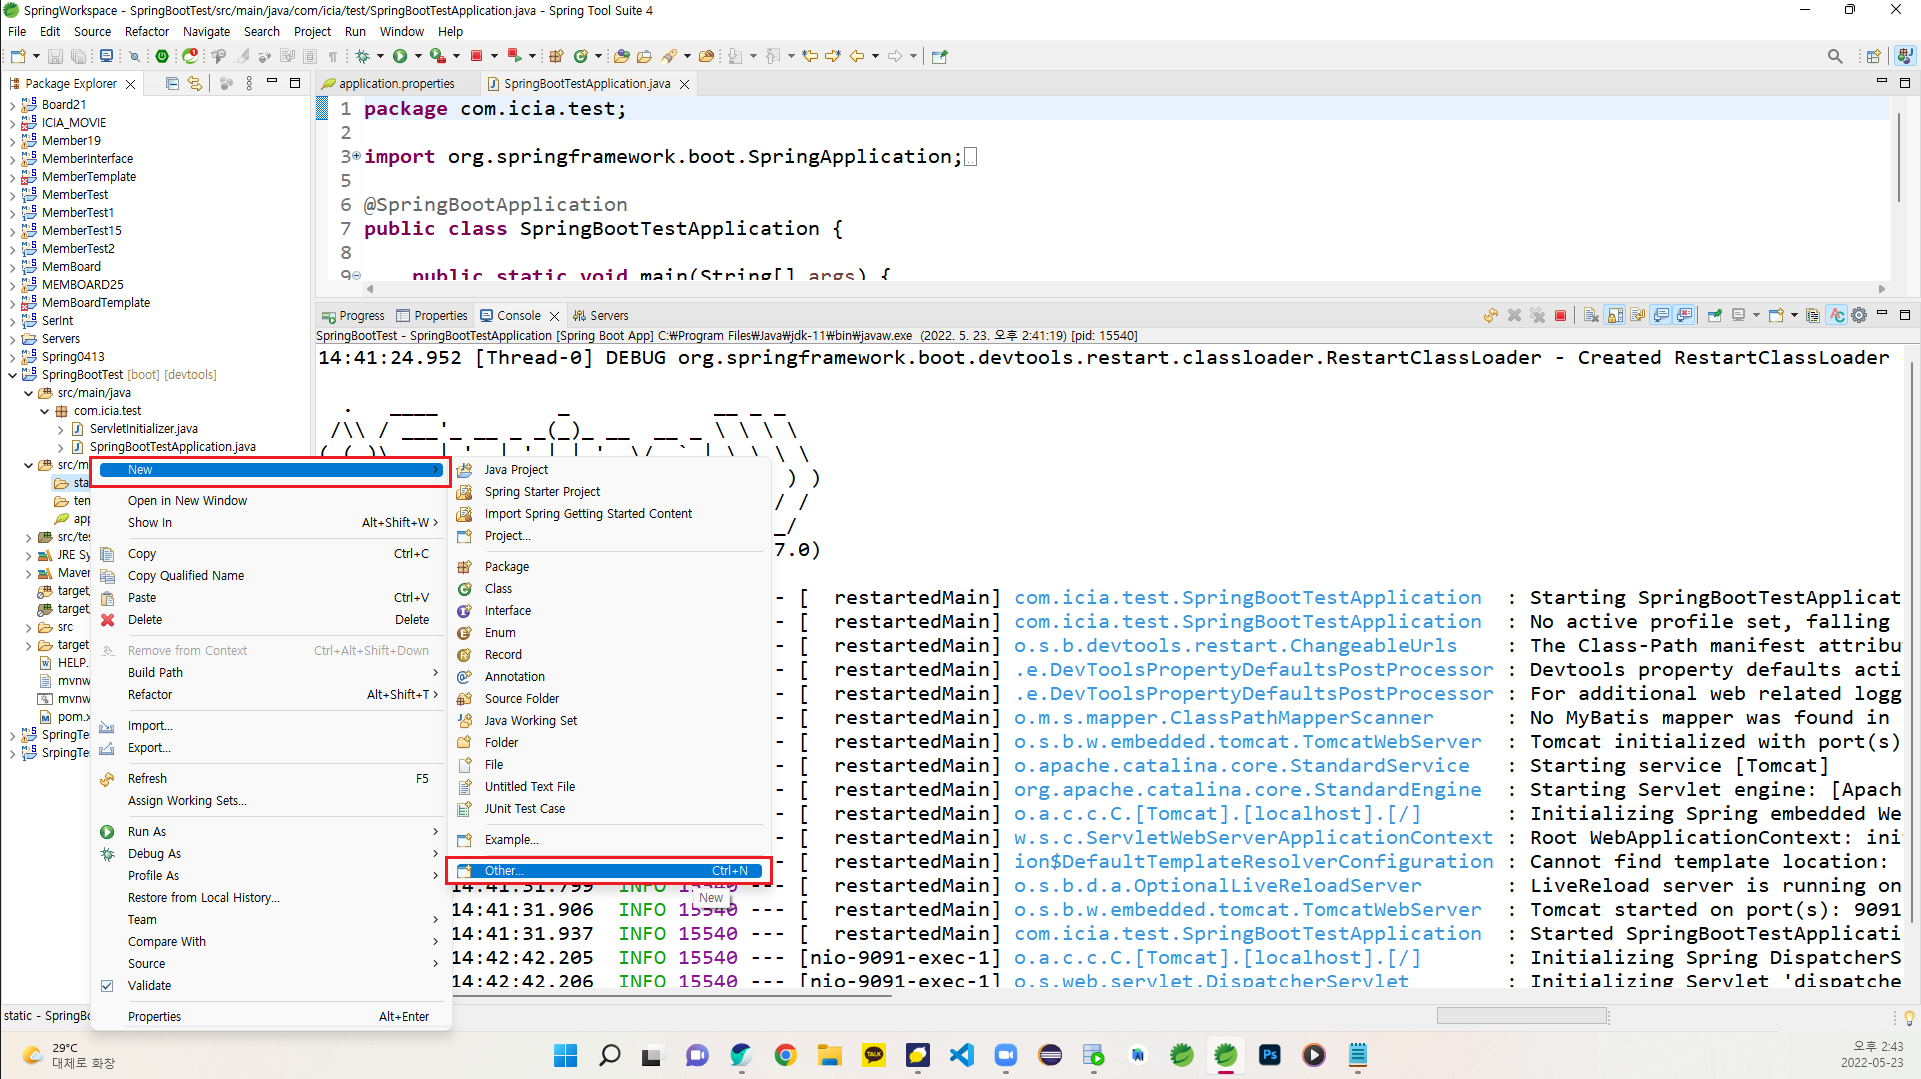Select Spring Starter Project from submenu
Image resolution: width=1921 pixels, height=1079 pixels.
click(609, 492)
